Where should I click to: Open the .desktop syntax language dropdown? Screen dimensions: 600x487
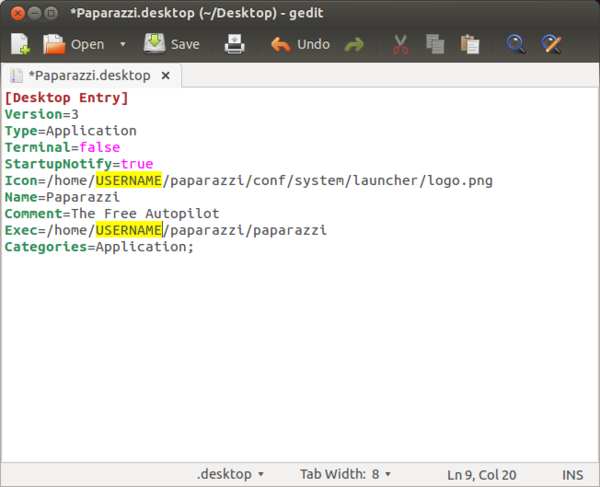click(x=230, y=474)
